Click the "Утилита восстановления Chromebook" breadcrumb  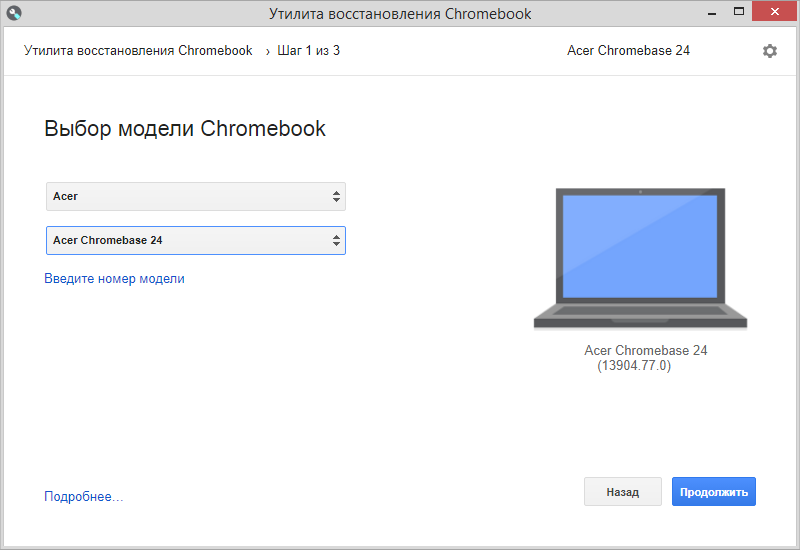pyautogui.click(x=138, y=51)
